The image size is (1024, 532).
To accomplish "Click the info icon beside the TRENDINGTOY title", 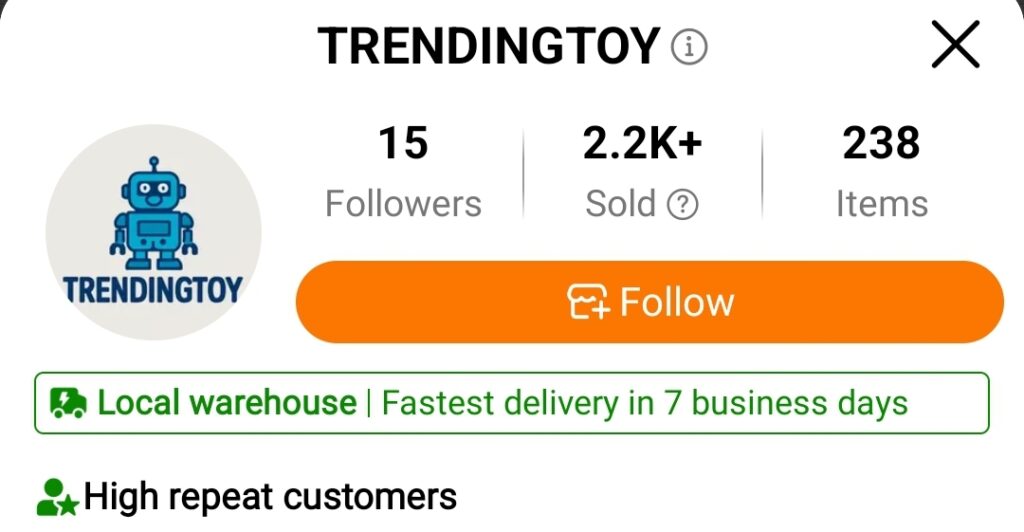I will (689, 46).
